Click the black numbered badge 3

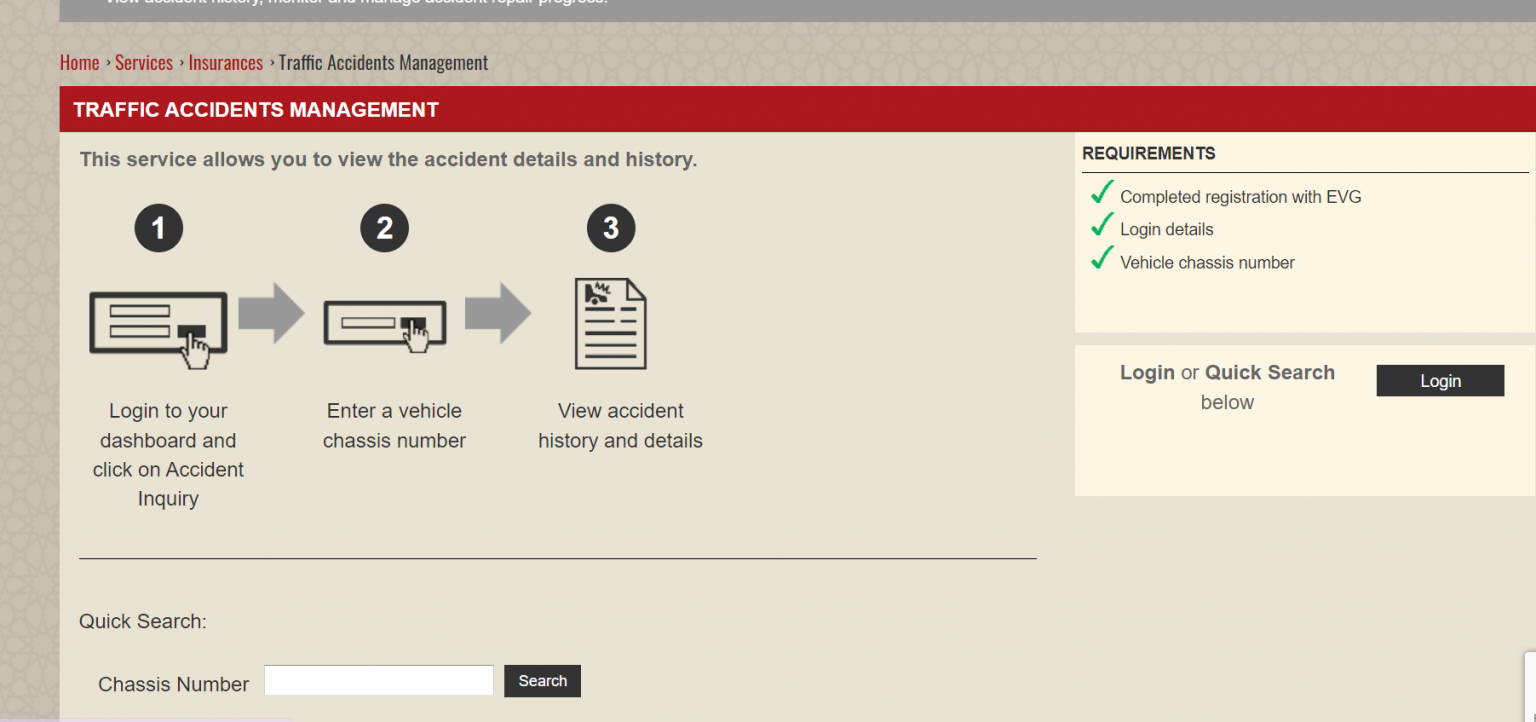pyautogui.click(x=611, y=228)
